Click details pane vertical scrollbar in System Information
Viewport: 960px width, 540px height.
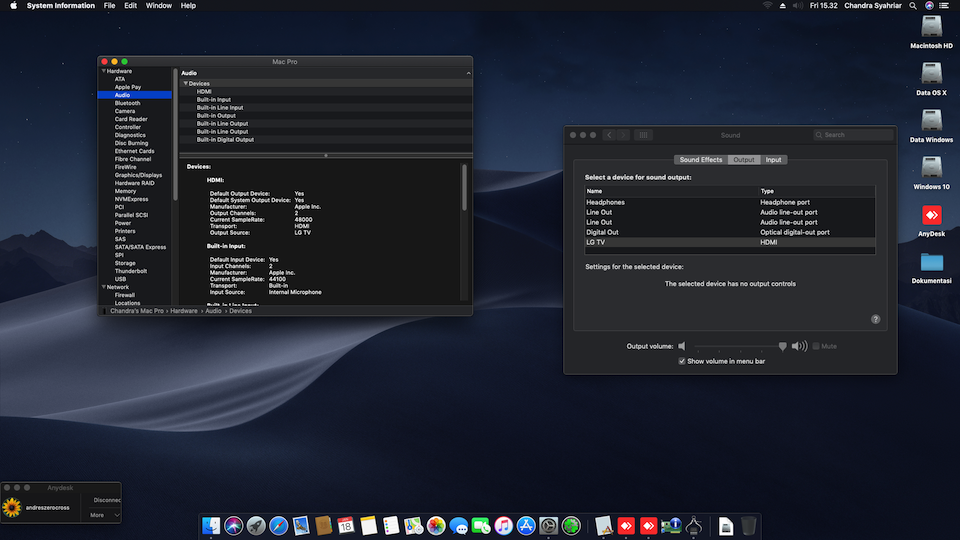click(464, 187)
